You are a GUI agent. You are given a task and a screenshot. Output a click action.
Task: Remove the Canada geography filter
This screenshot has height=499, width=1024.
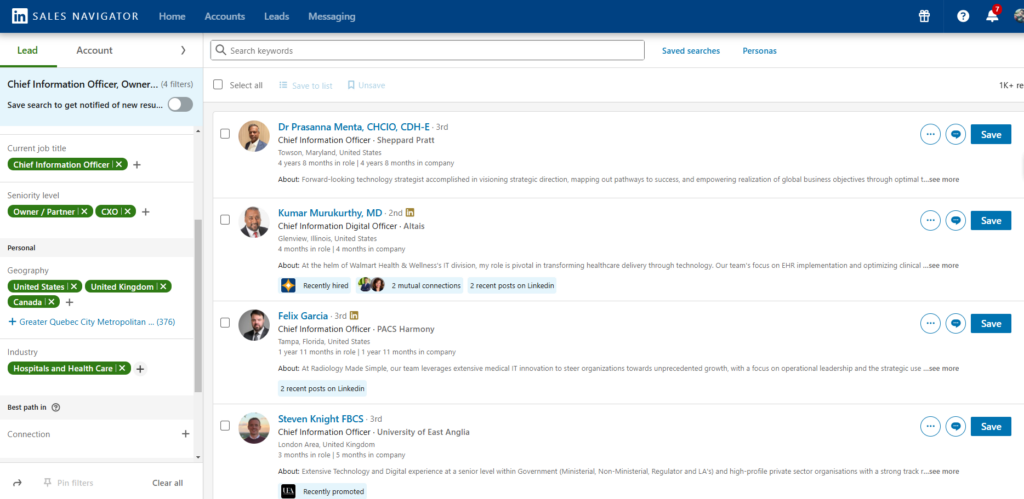point(52,302)
